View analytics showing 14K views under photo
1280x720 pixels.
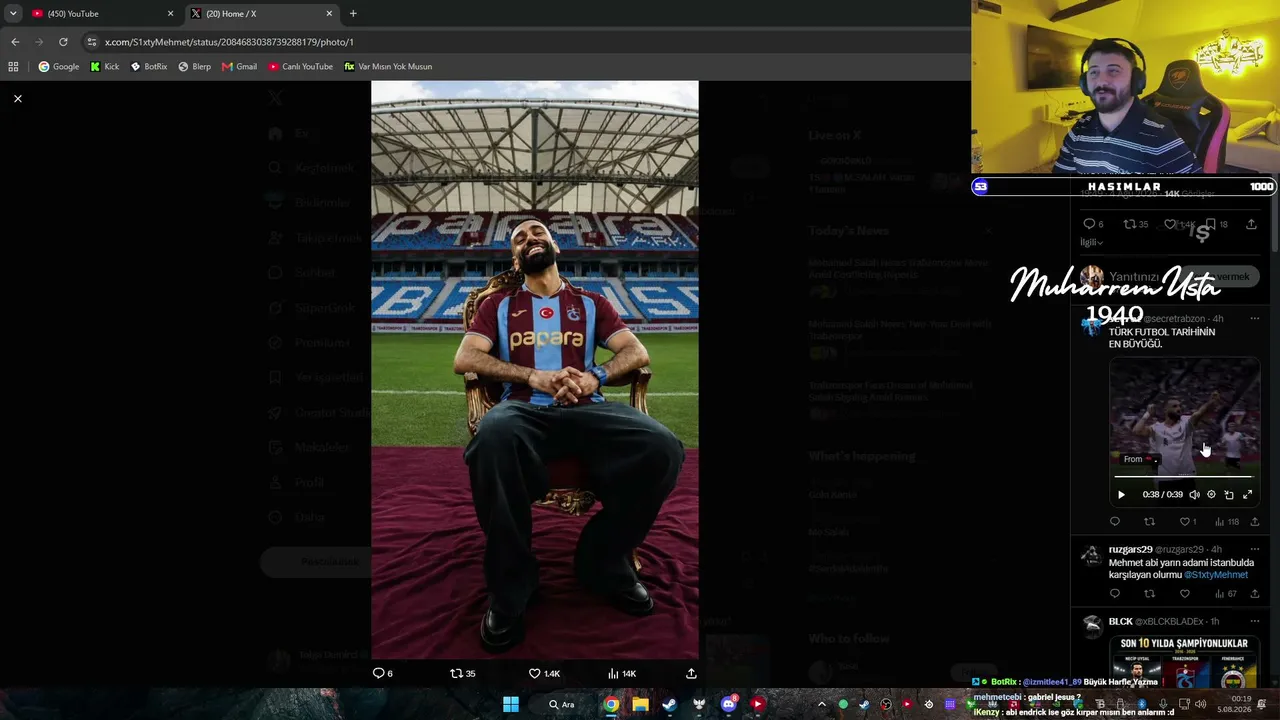[x=622, y=673]
